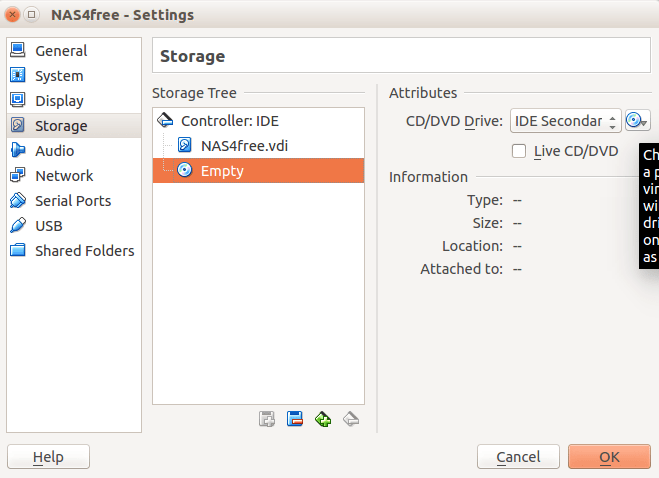659x478 pixels.
Task: Enable the Live CD/DVD checkbox
Action: 519,151
